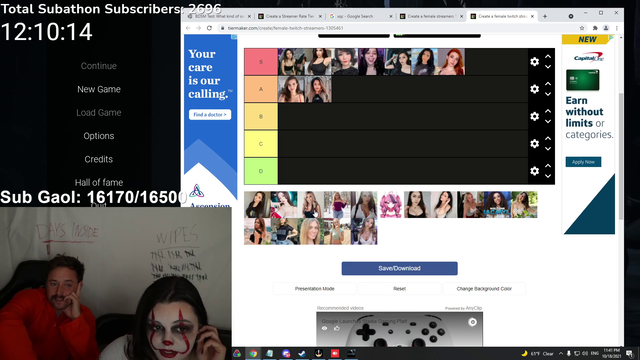Click the orange A tier label cell
The height and width of the screenshot is (360, 640).
(261, 89)
